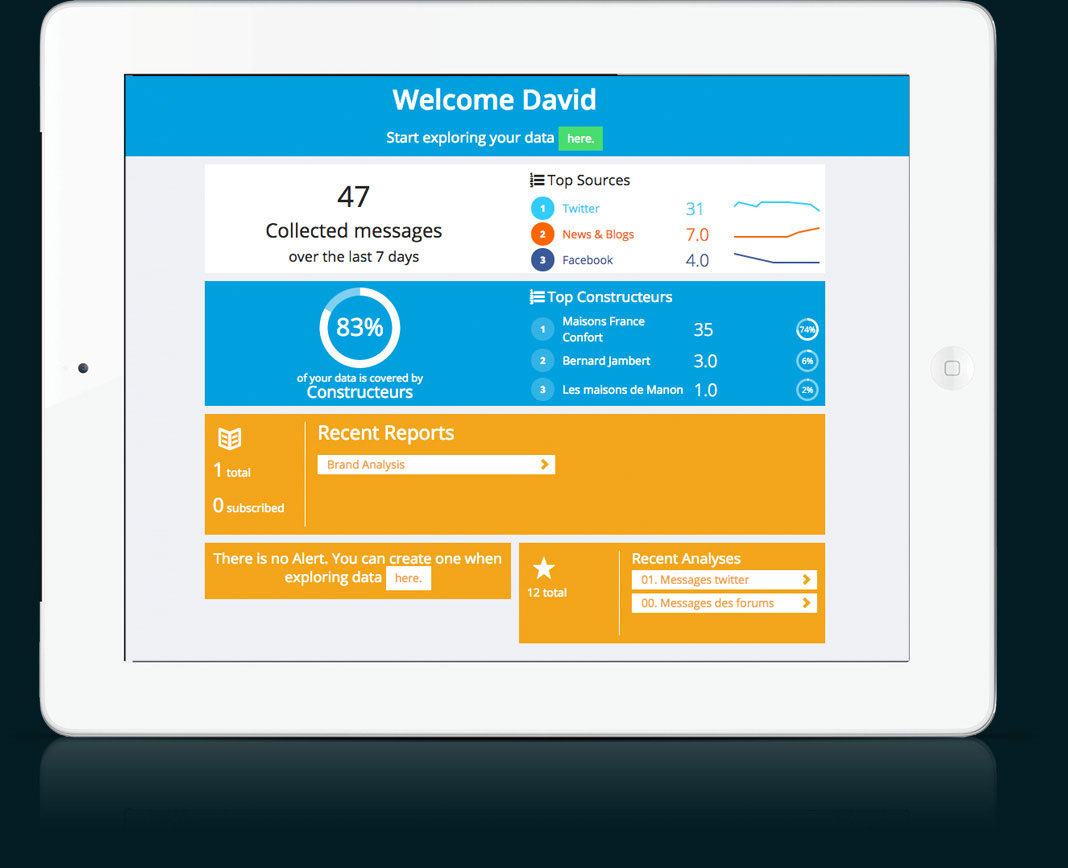Click Maisons France Confort rank 1 badge
Image resolution: width=1068 pixels, height=868 pixels.
point(543,329)
